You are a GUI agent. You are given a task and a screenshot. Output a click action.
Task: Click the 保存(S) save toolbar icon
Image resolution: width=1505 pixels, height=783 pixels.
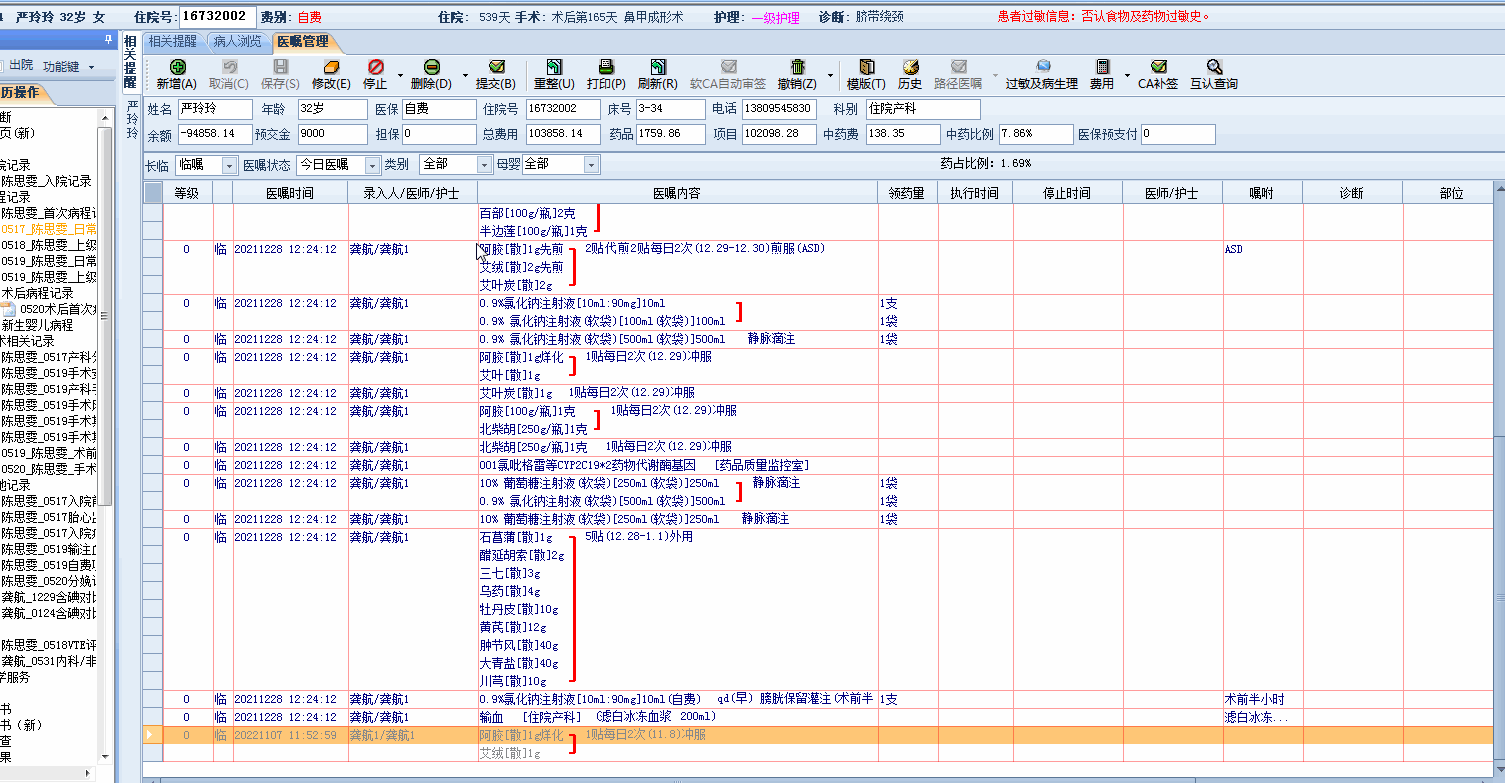tap(280, 67)
